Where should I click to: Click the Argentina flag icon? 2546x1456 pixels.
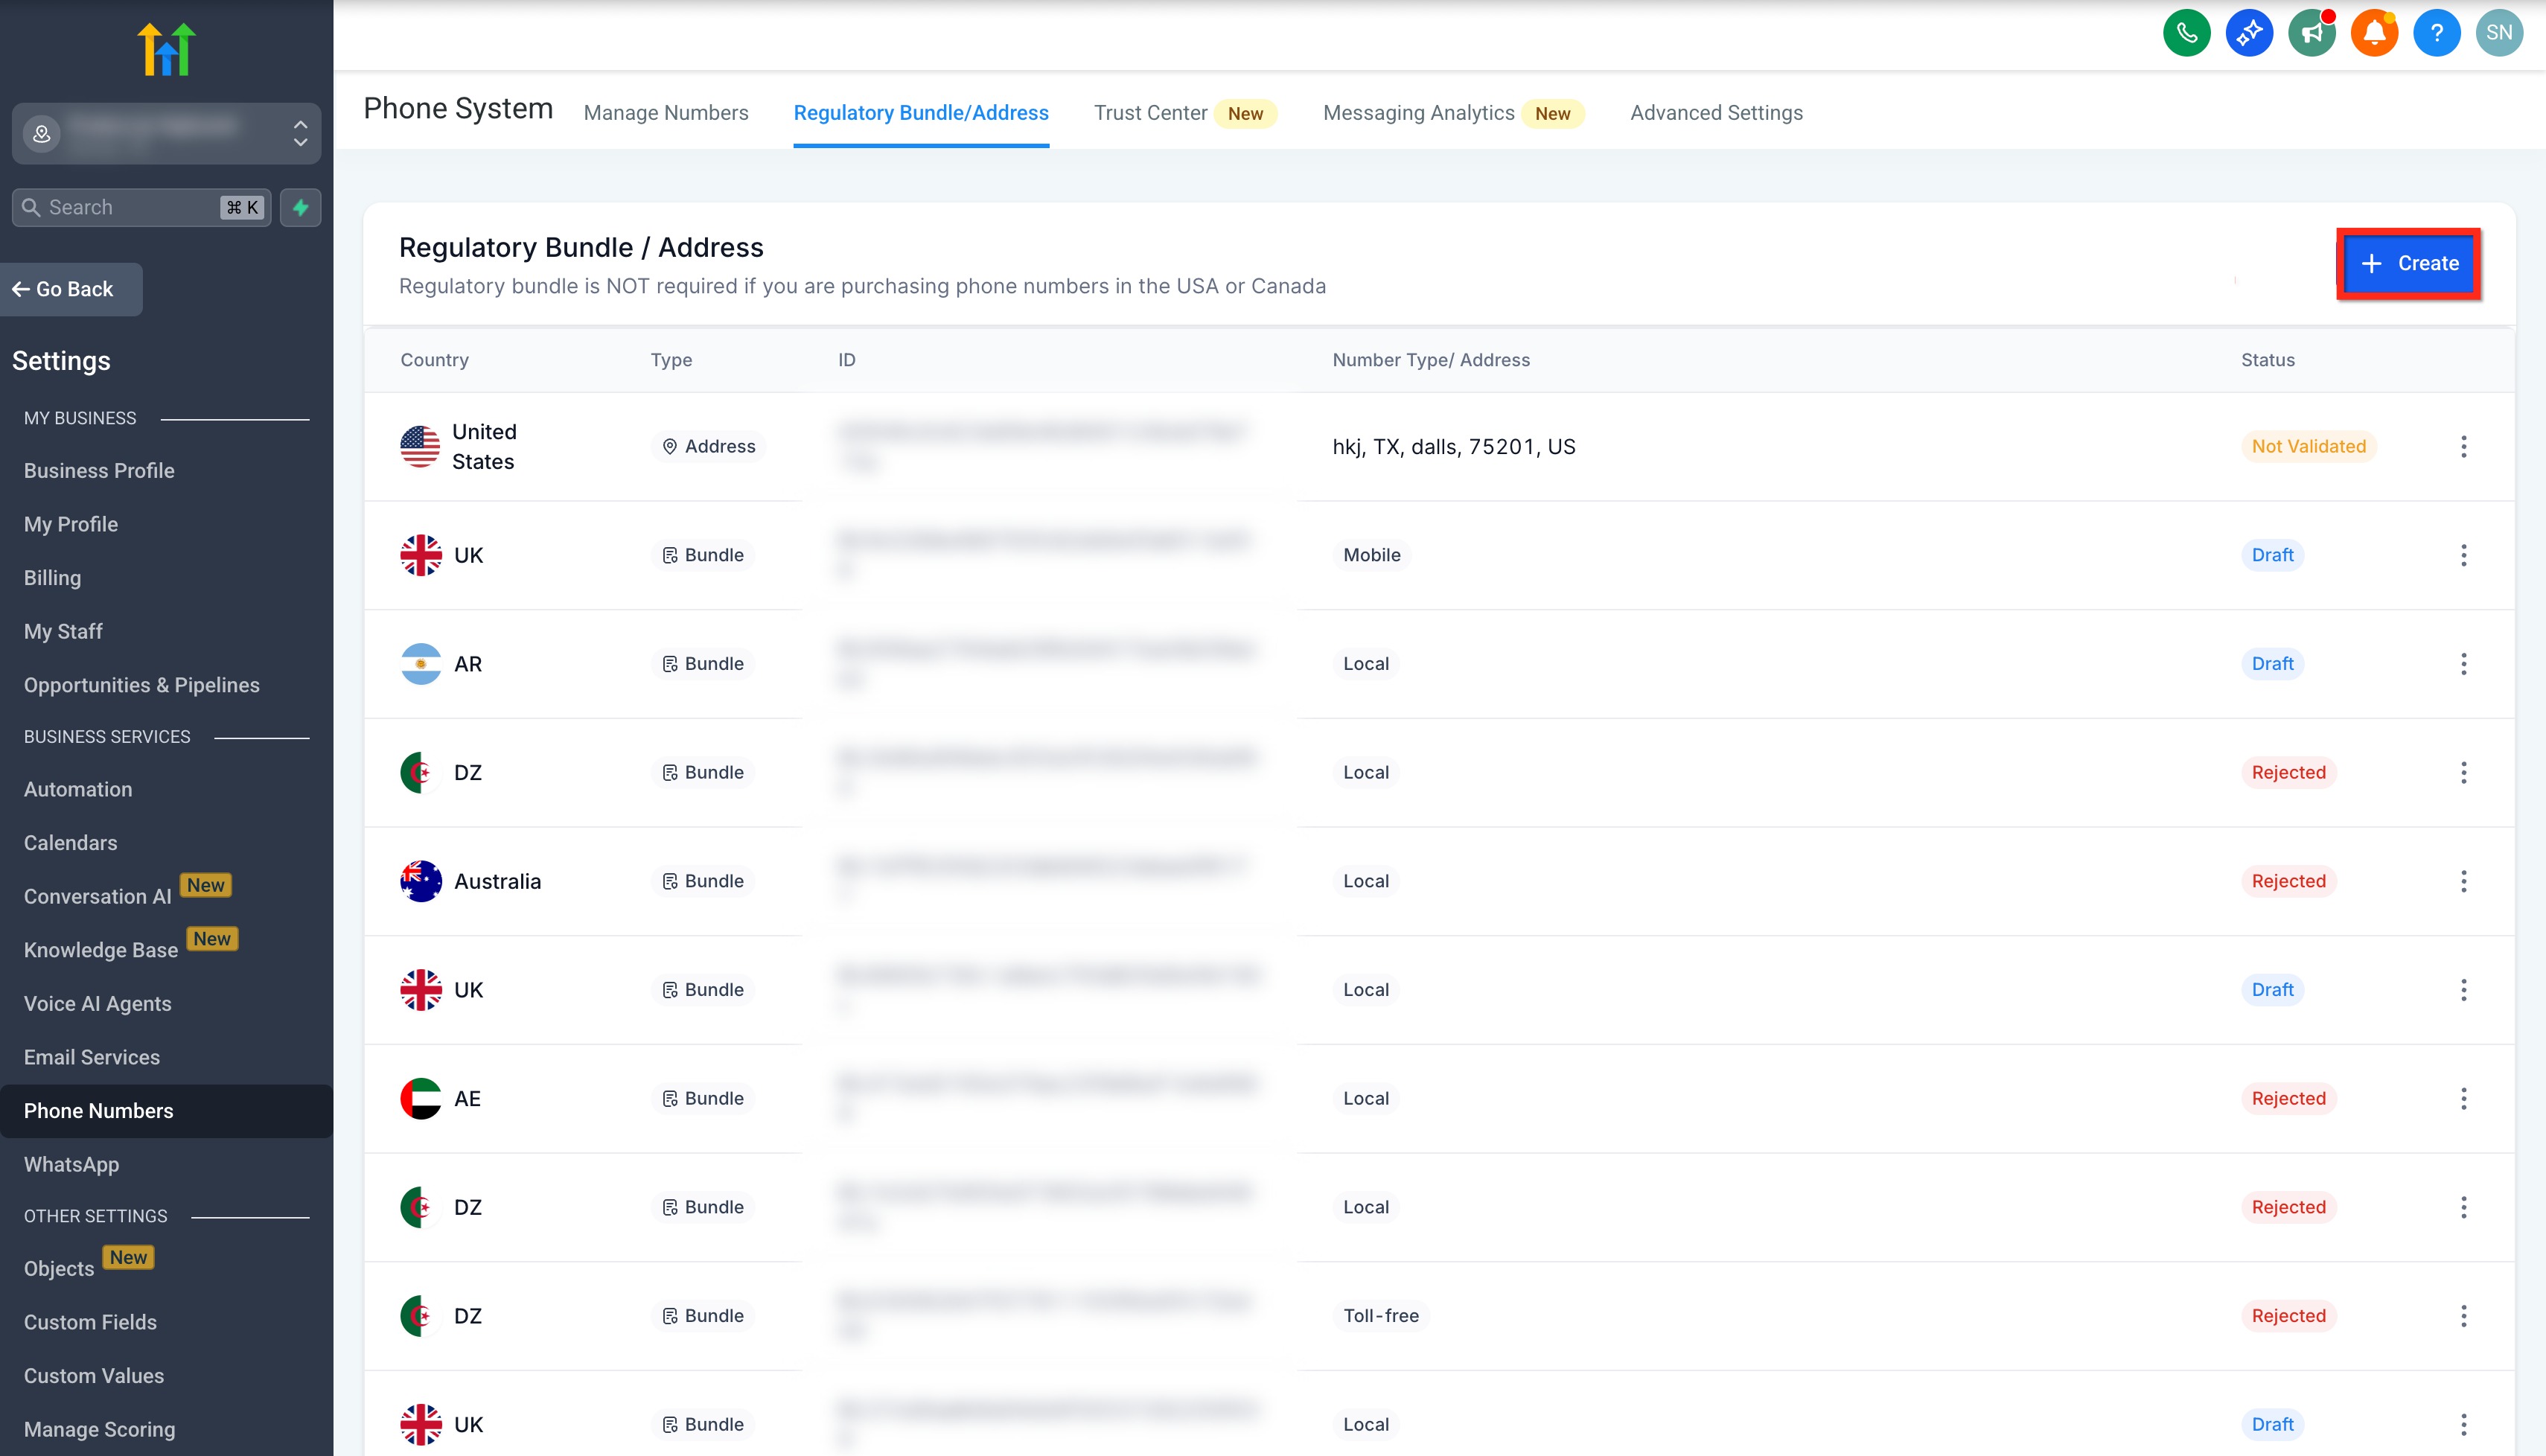(x=420, y=664)
